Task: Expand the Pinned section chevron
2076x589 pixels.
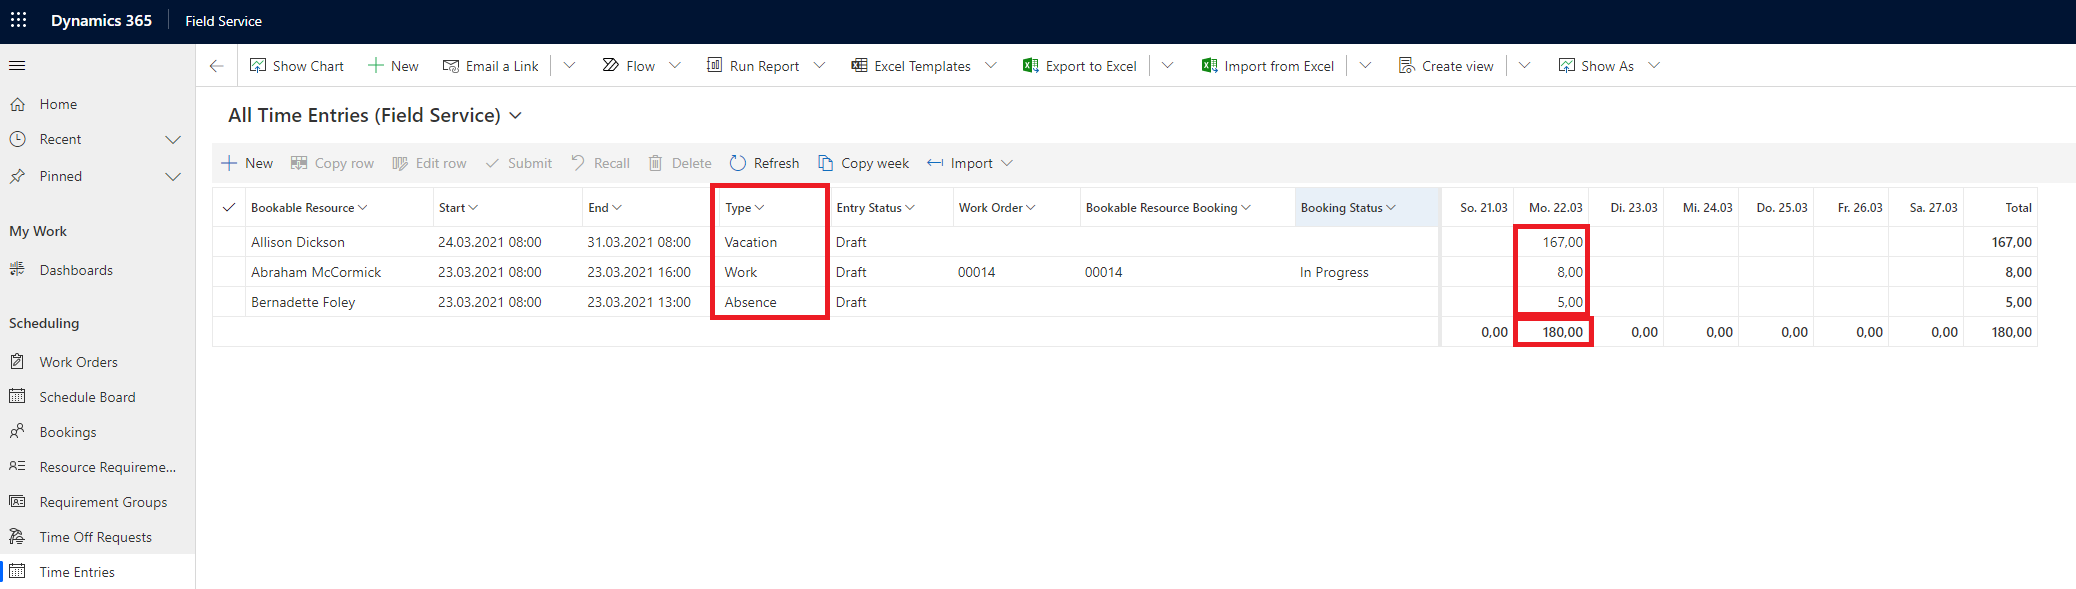Action: pos(173,177)
